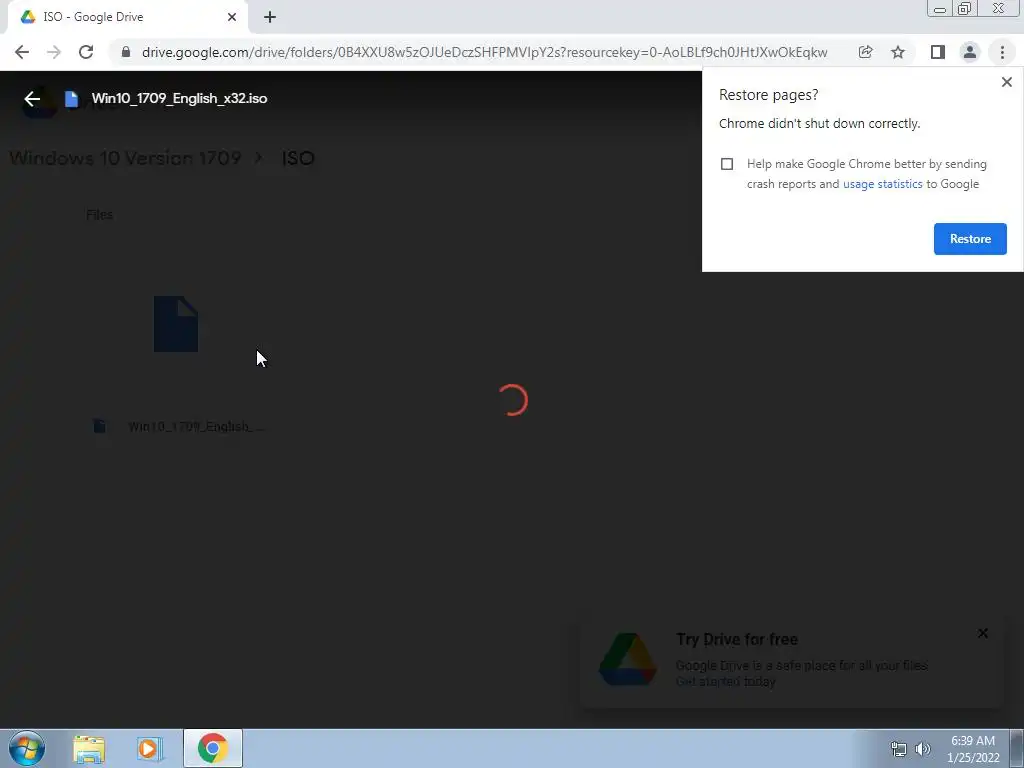This screenshot has height=768, width=1024.
Task: Open the volume tray icon
Action: click(x=923, y=749)
